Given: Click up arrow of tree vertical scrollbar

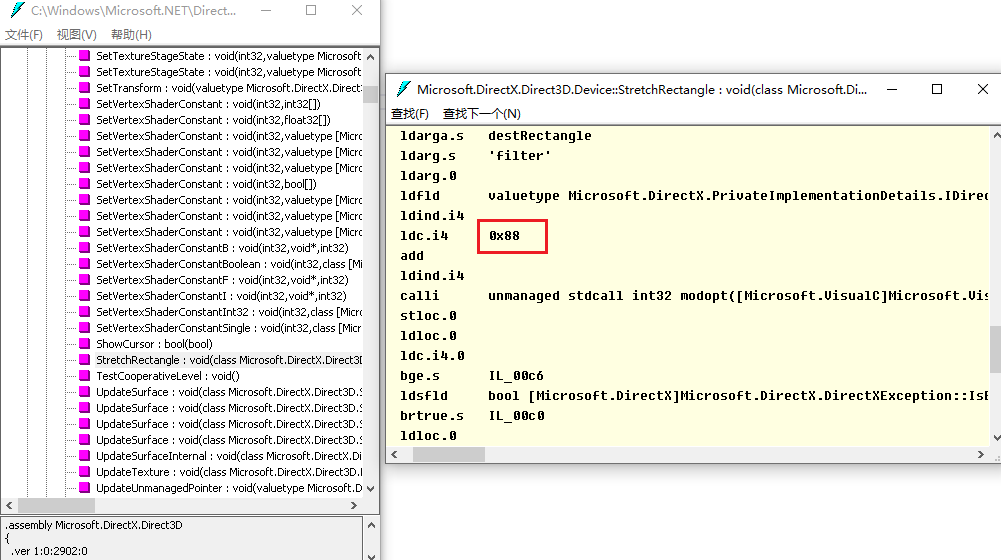Looking at the screenshot, I should [370, 57].
